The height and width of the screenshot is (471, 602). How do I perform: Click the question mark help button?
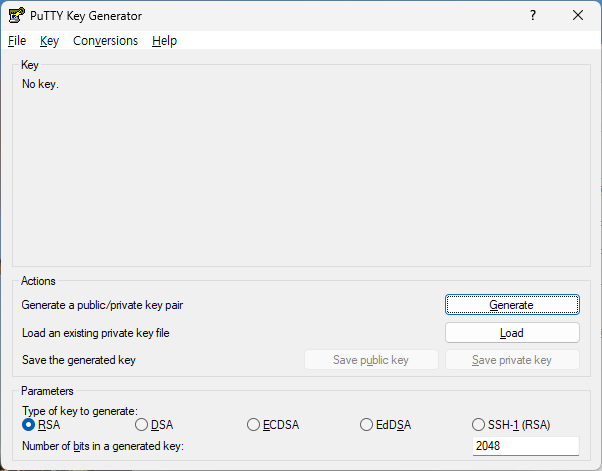pyautogui.click(x=533, y=16)
